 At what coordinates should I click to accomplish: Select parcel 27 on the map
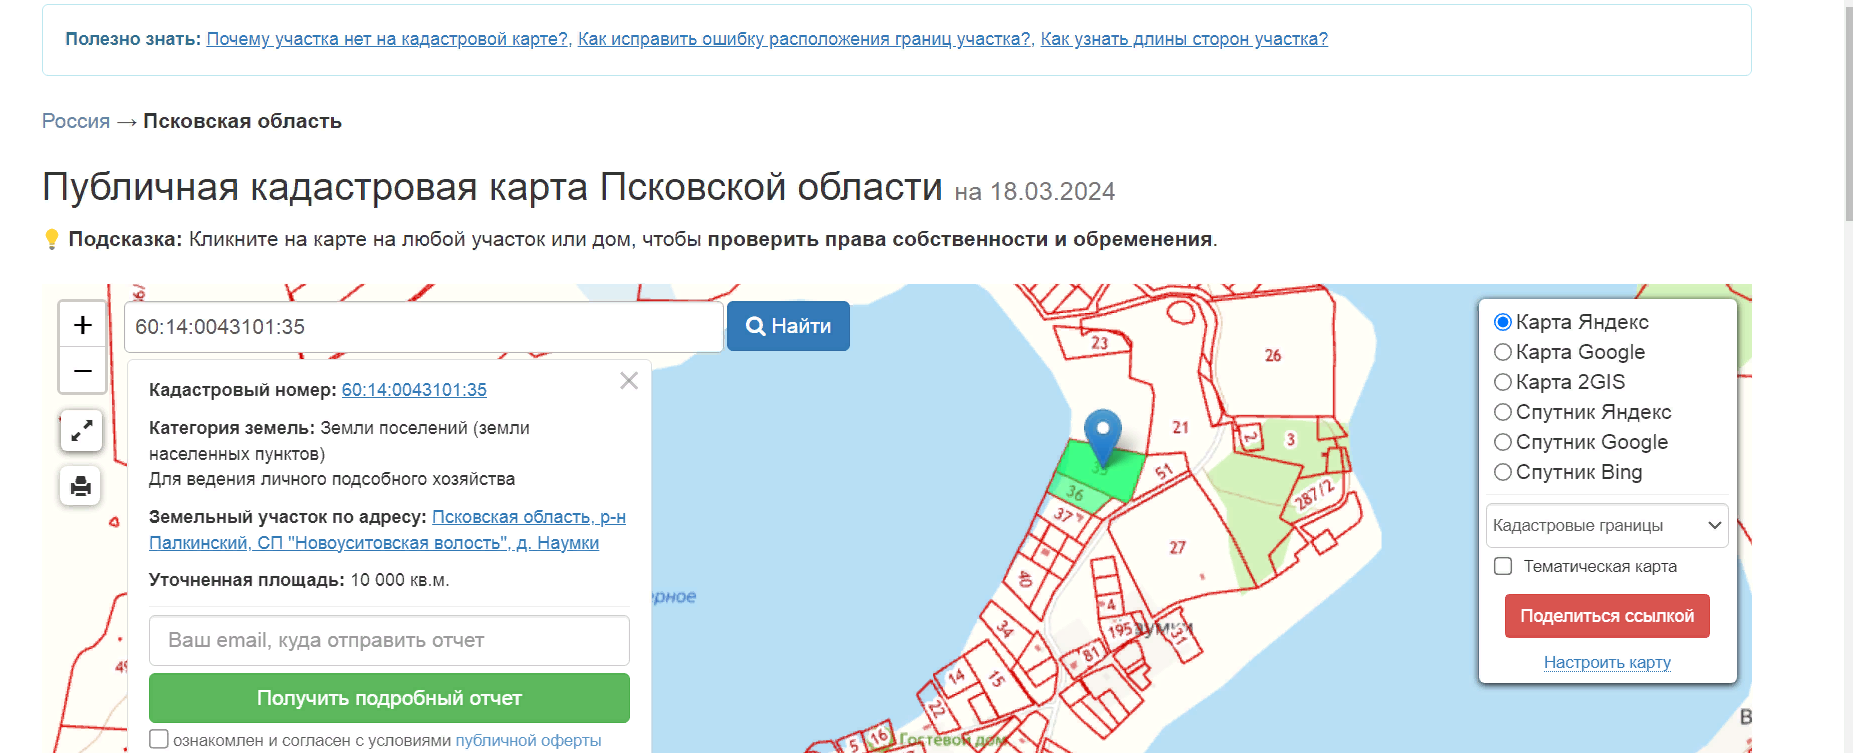point(1177,546)
